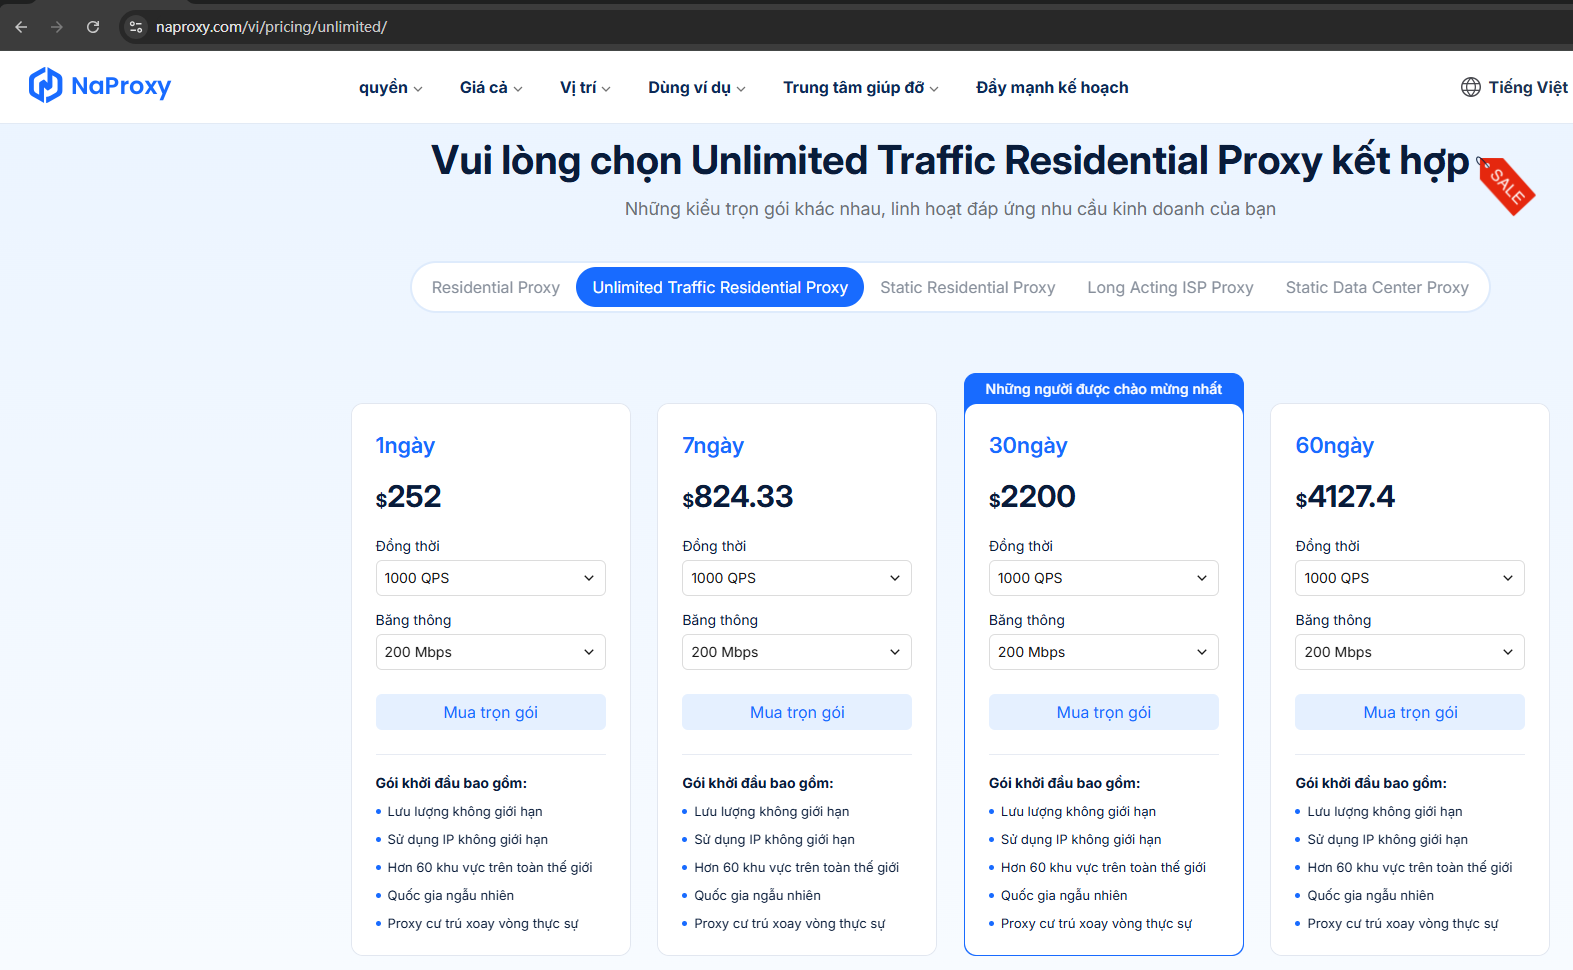Click Đẩy mạnh kế hoạch link
Image resolution: width=1573 pixels, height=970 pixels.
point(1052,88)
